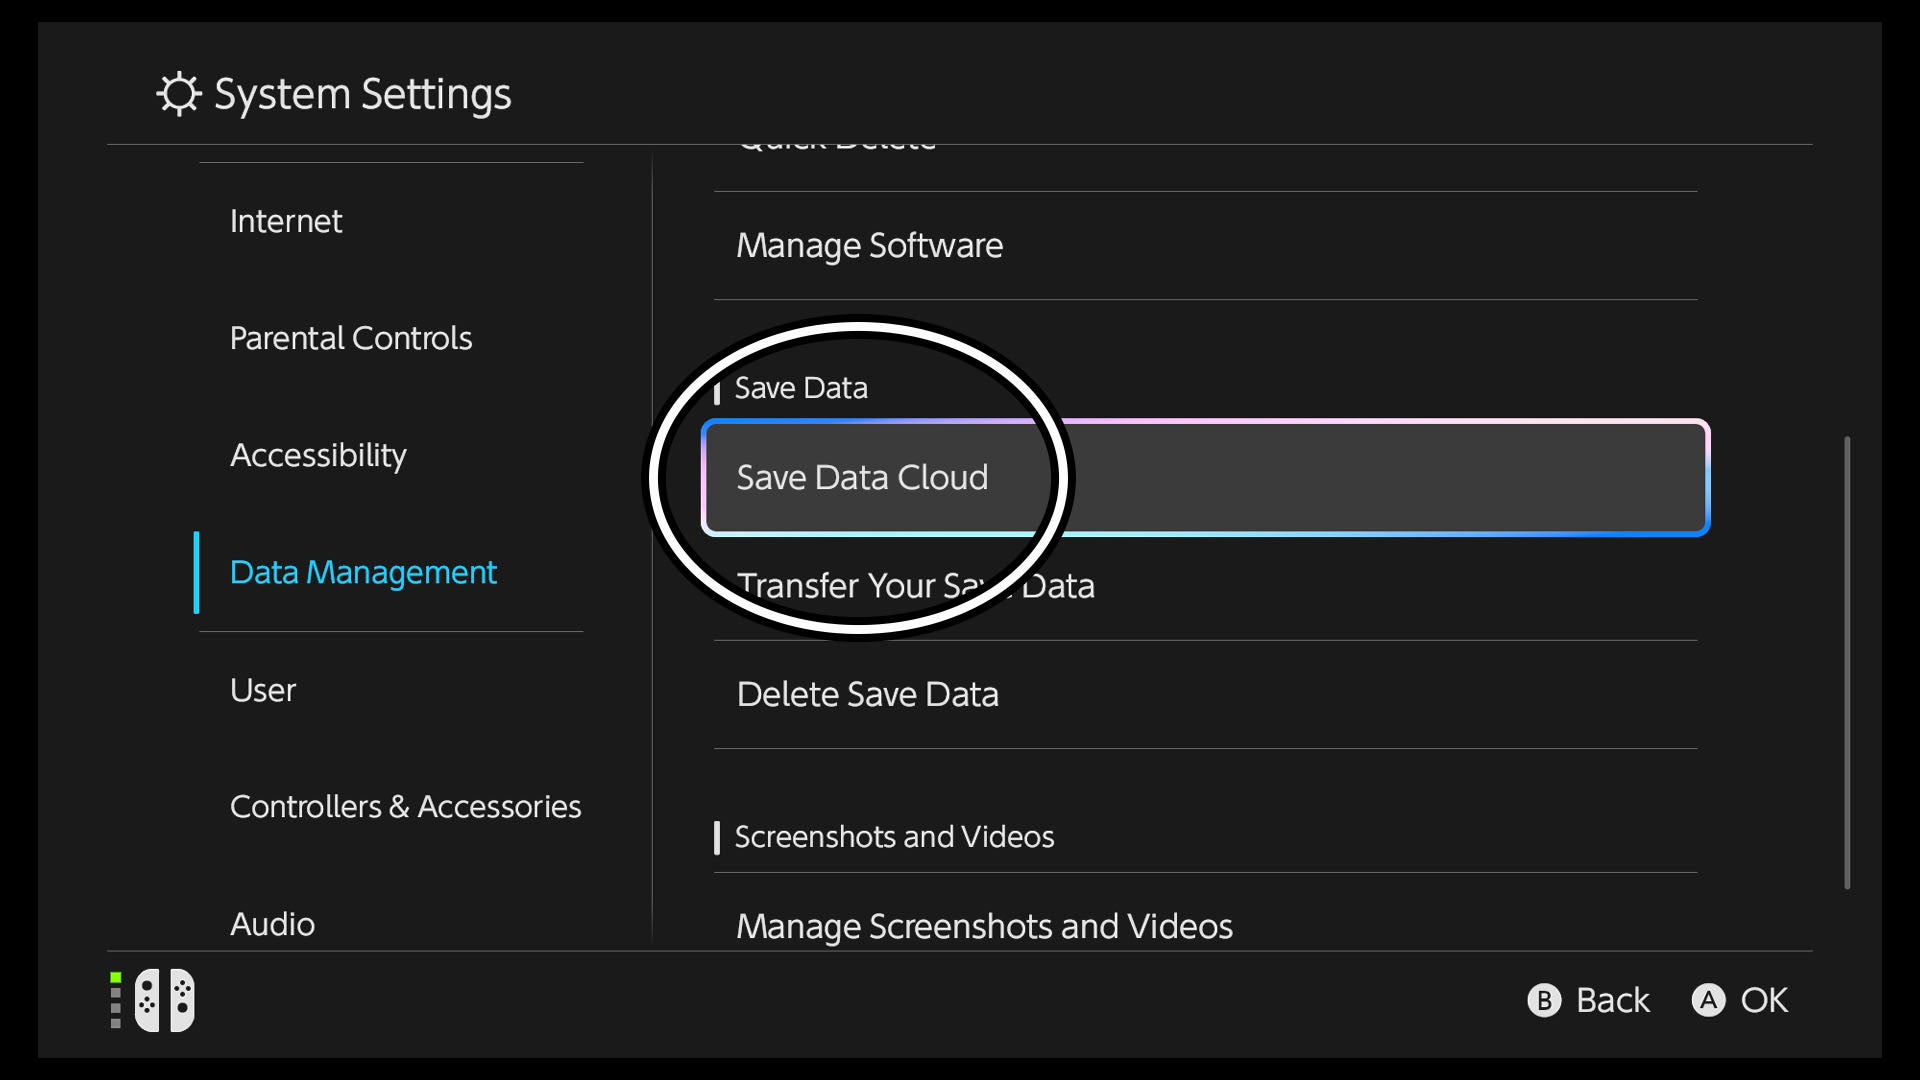
Task: Open the User settings category
Action: (x=263, y=690)
